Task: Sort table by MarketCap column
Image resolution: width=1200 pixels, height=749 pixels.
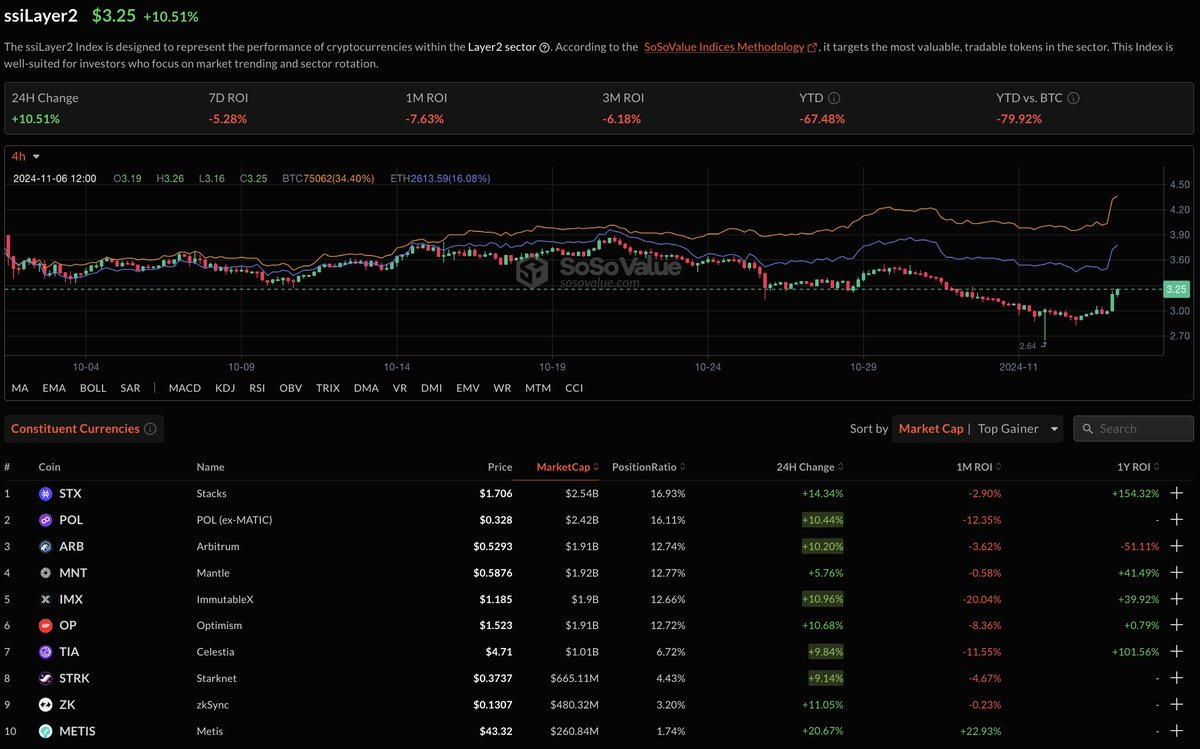Action: (x=567, y=467)
